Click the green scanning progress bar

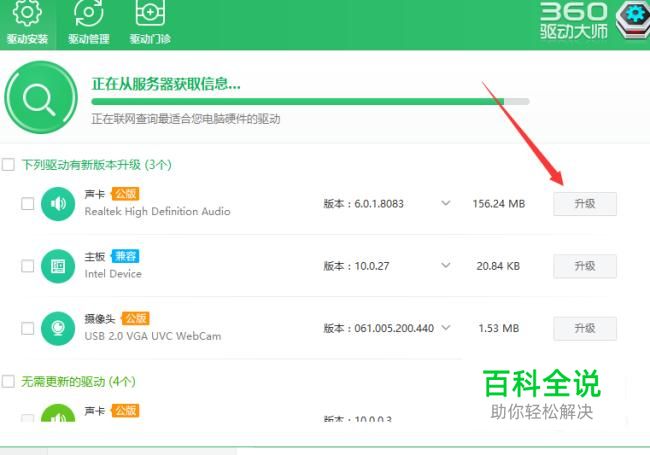coord(310,102)
